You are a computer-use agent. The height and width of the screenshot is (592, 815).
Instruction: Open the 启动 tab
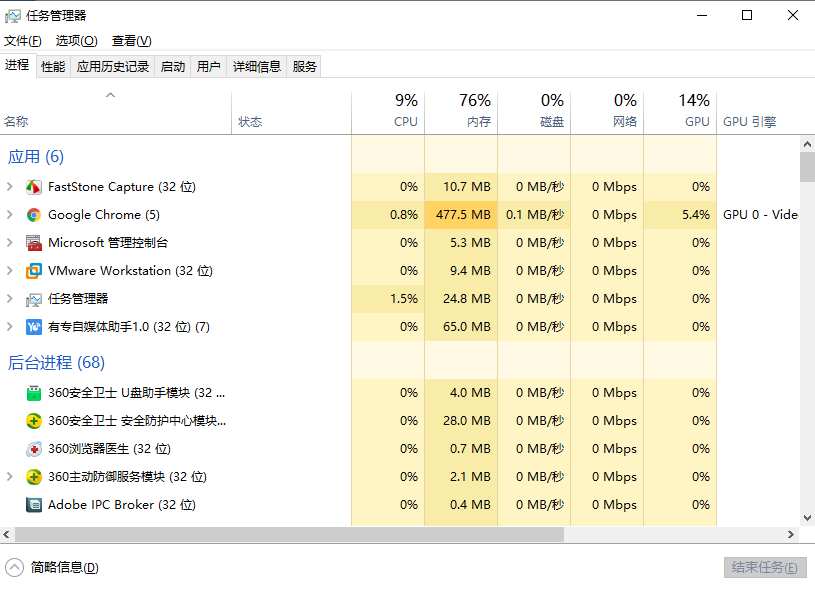[173, 67]
